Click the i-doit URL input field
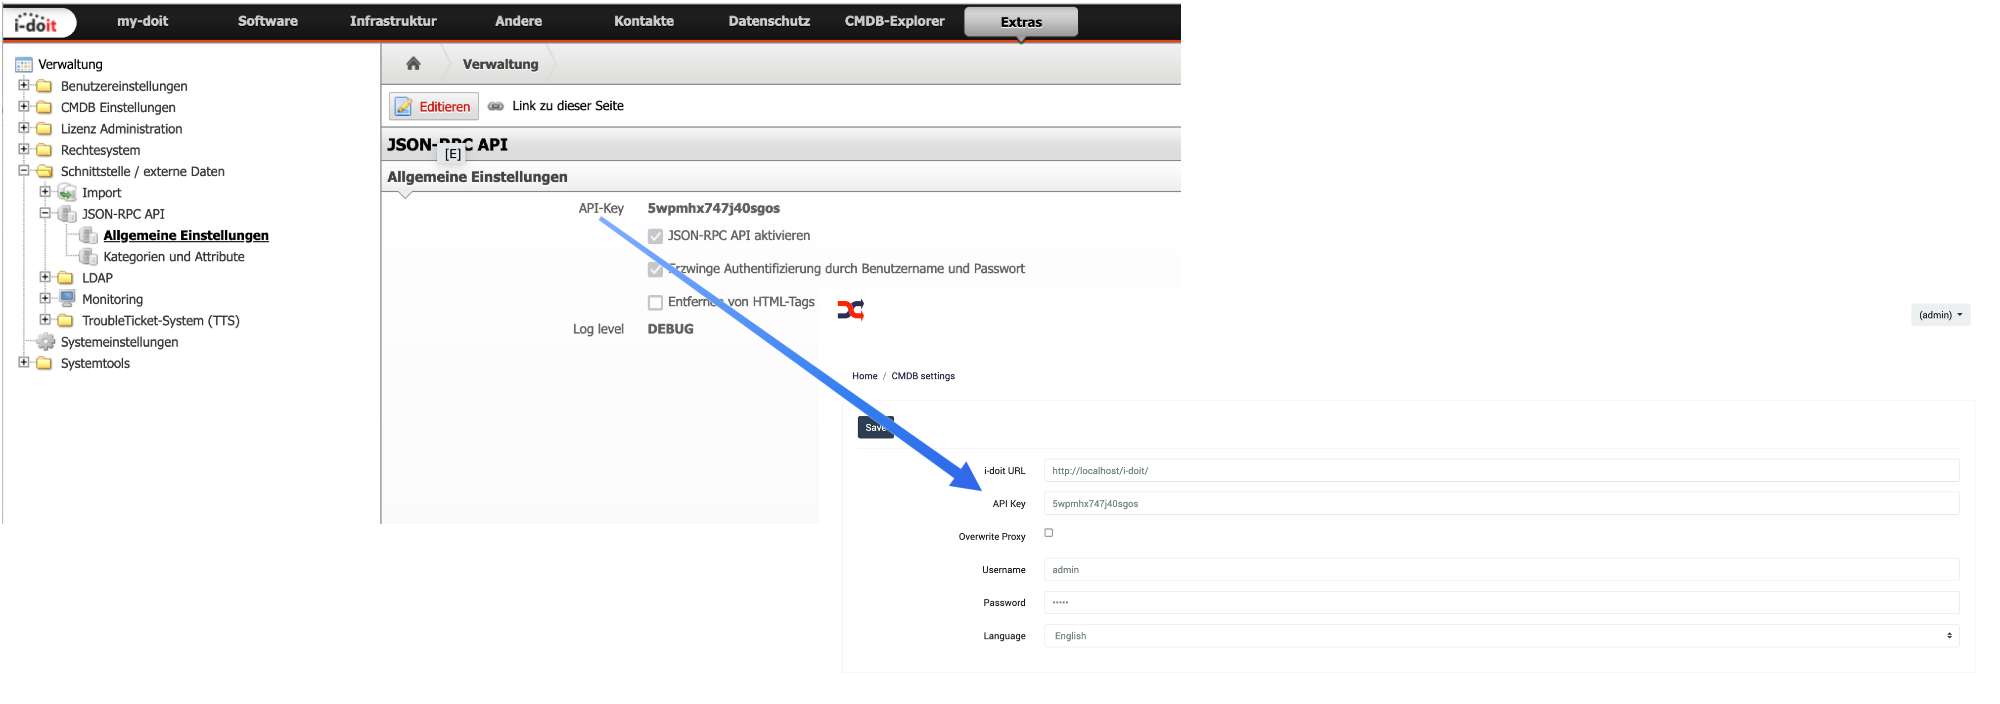Image resolution: width=2000 pixels, height=704 pixels. (1501, 471)
